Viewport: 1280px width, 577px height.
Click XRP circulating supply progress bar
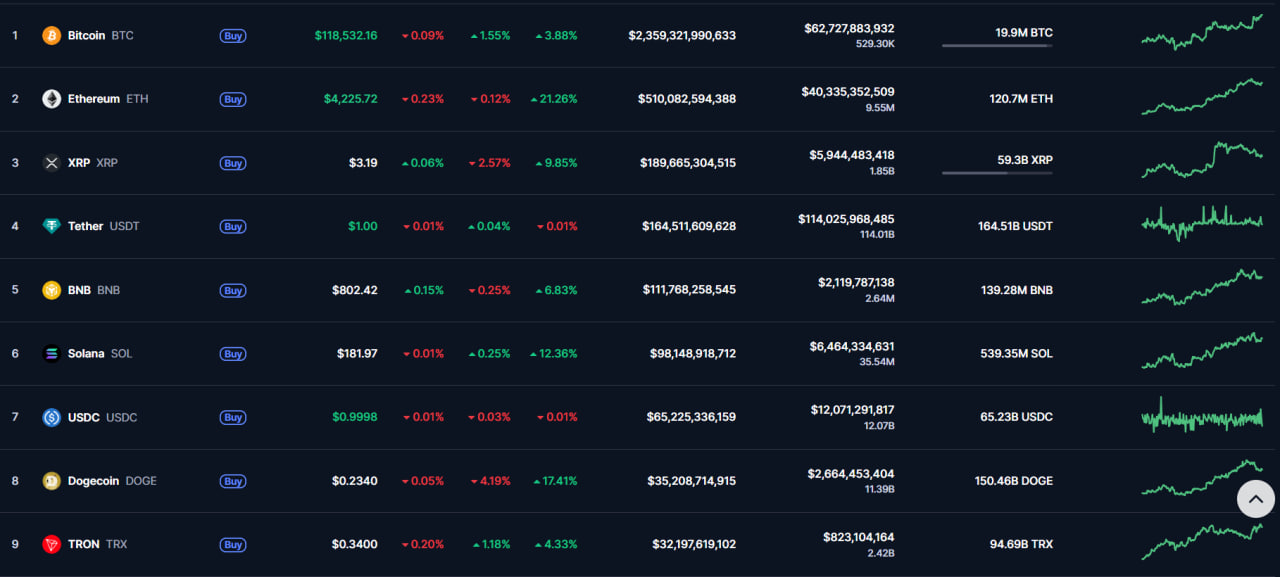point(997,172)
